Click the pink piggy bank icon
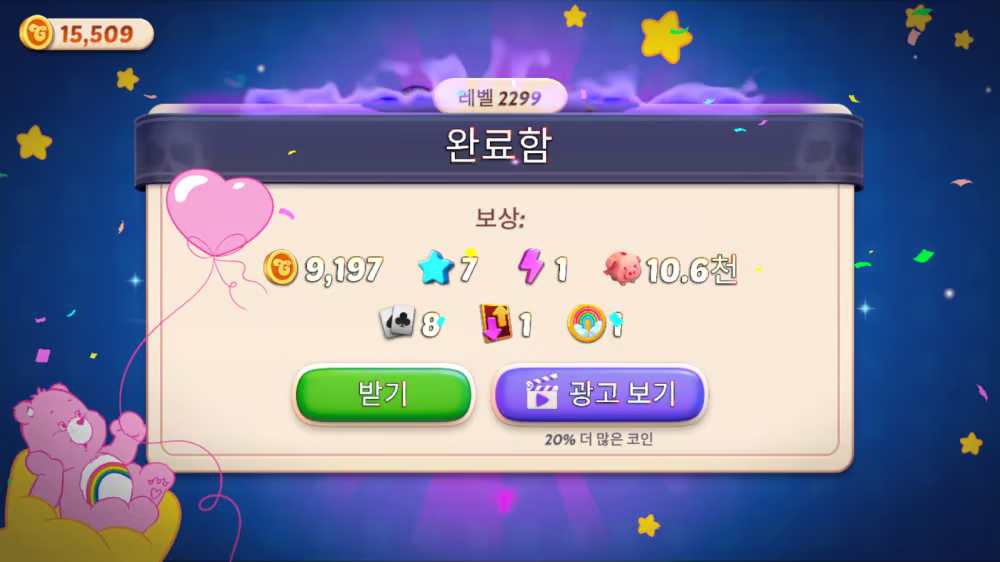 point(622,268)
